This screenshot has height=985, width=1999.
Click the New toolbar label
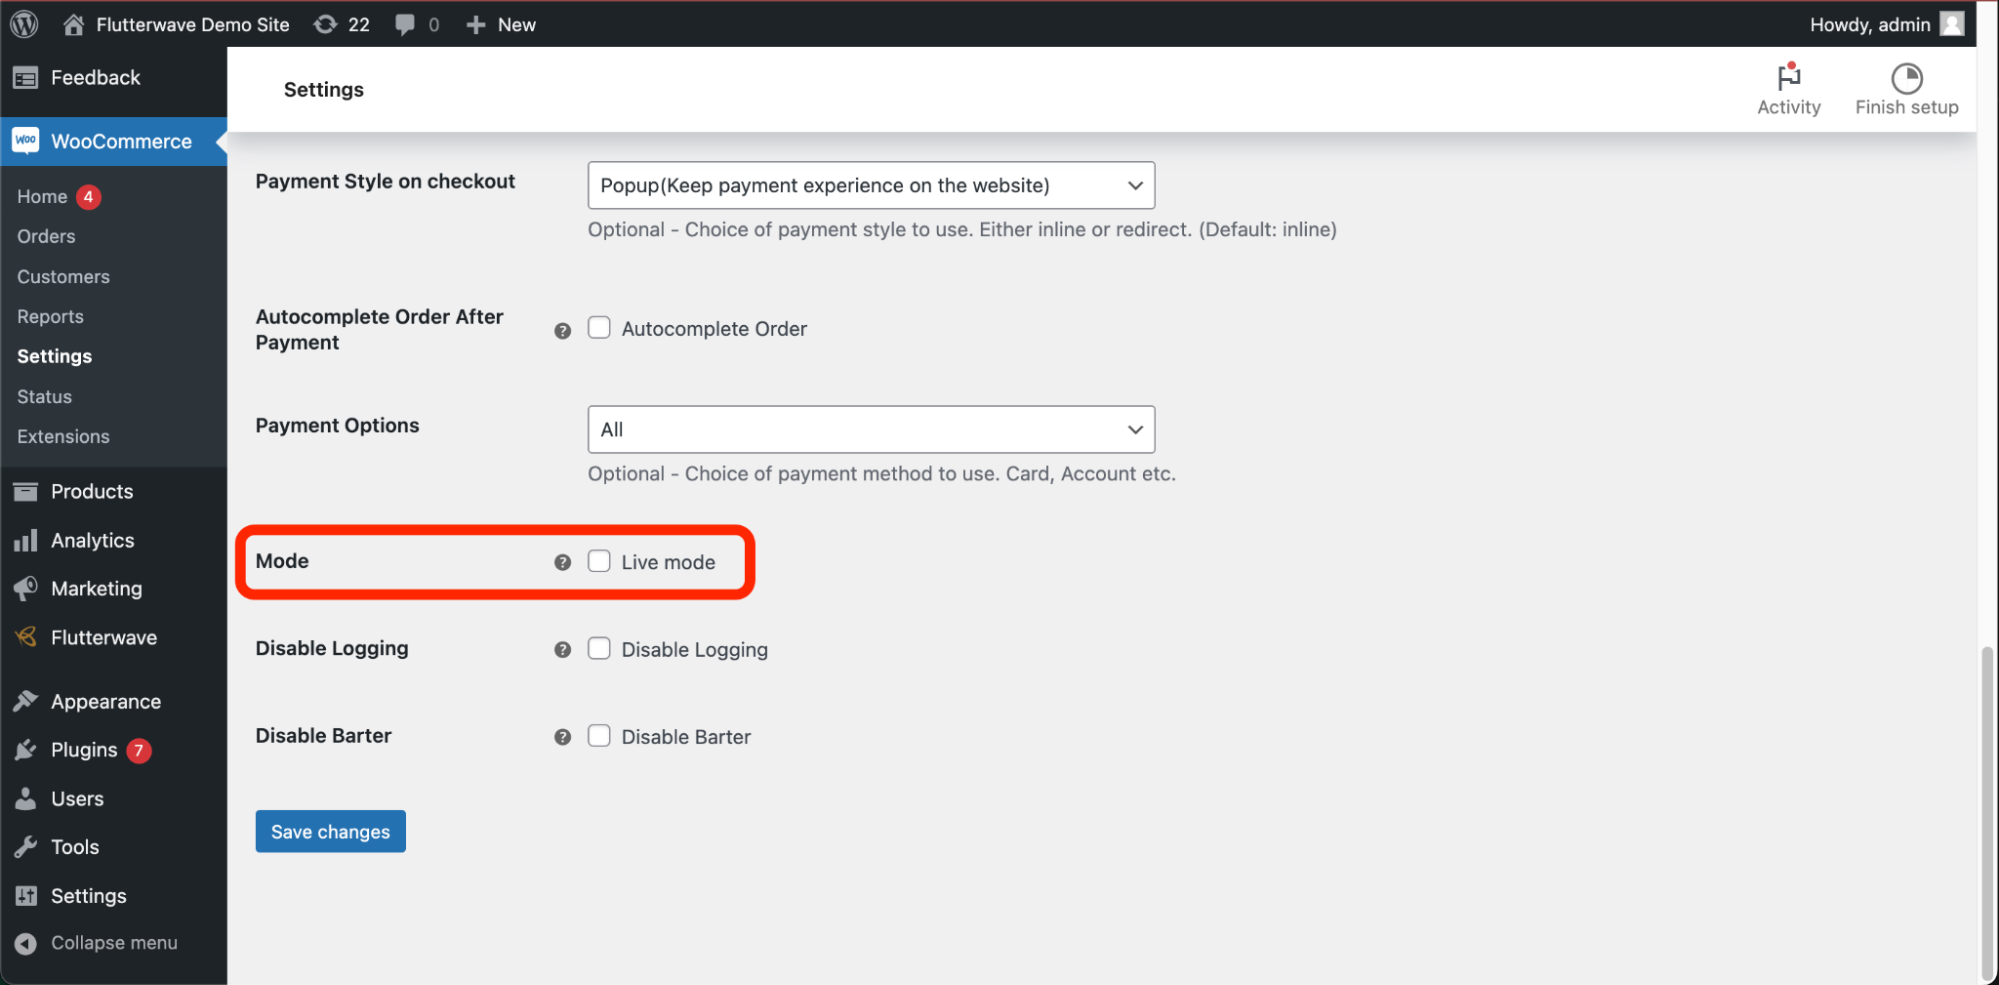point(517,24)
